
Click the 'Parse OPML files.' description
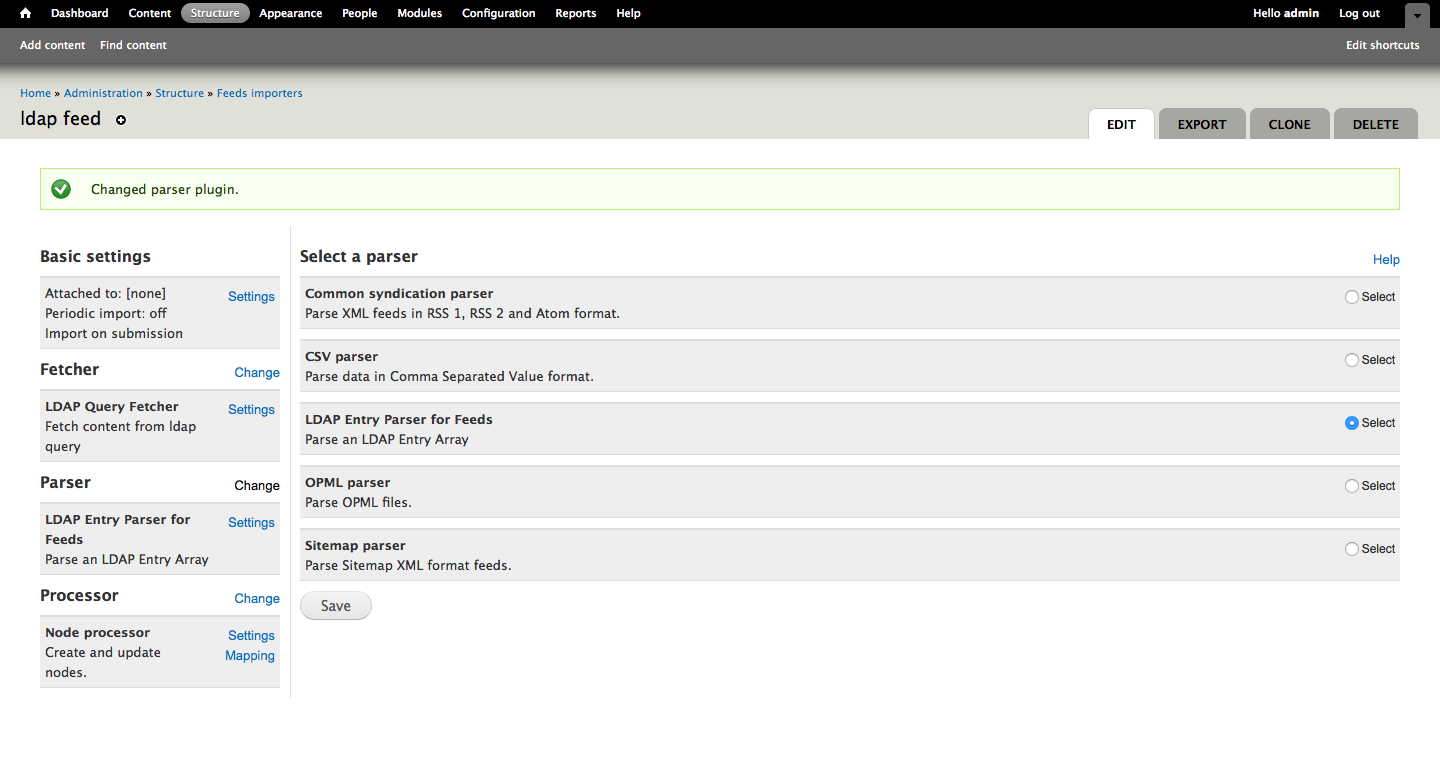(358, 503)
